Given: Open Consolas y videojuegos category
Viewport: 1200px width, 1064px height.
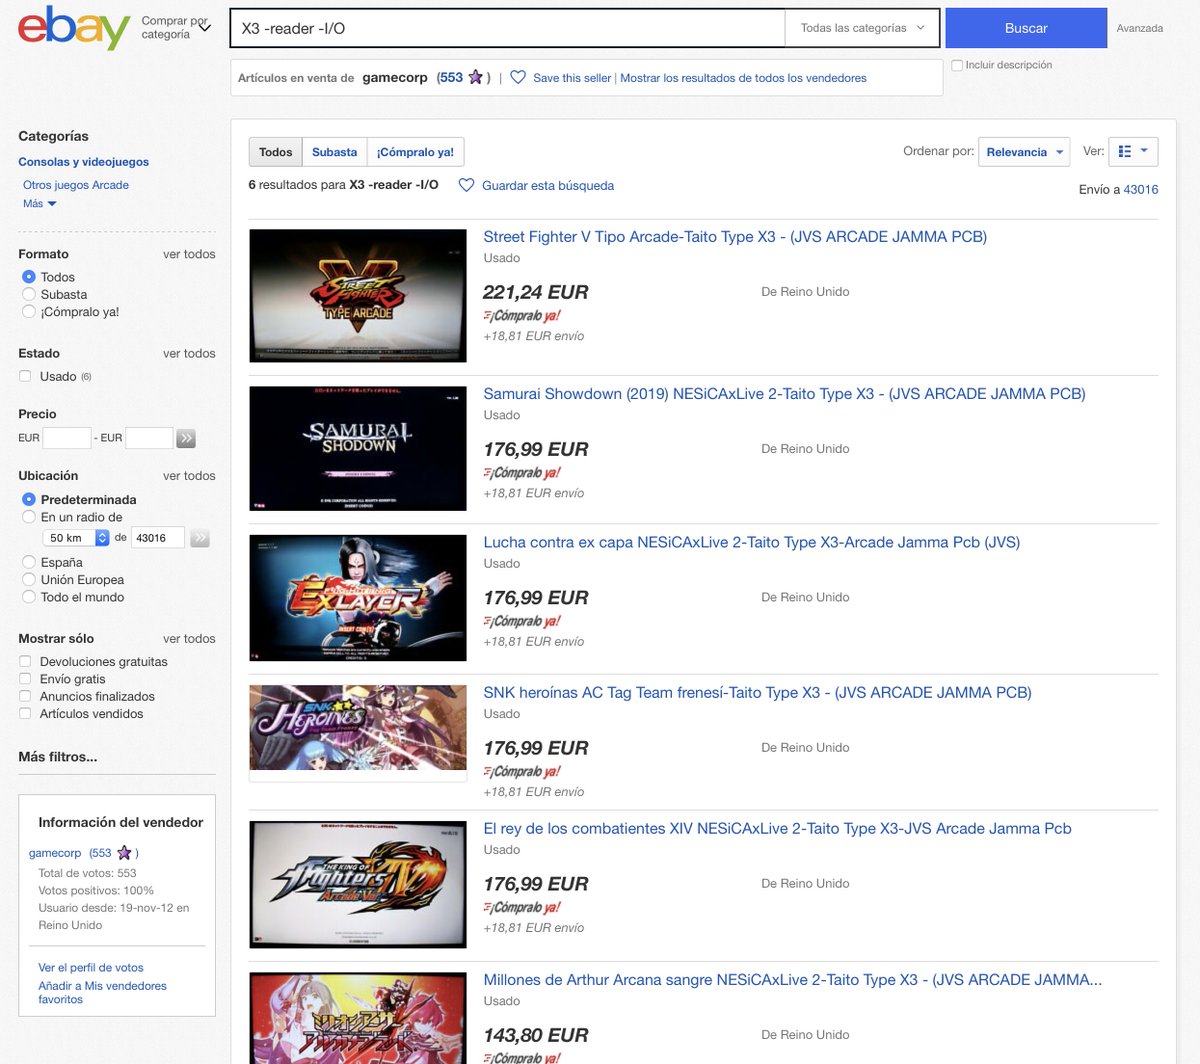Looking at the screenshot, I should click(x=83, y=162).
